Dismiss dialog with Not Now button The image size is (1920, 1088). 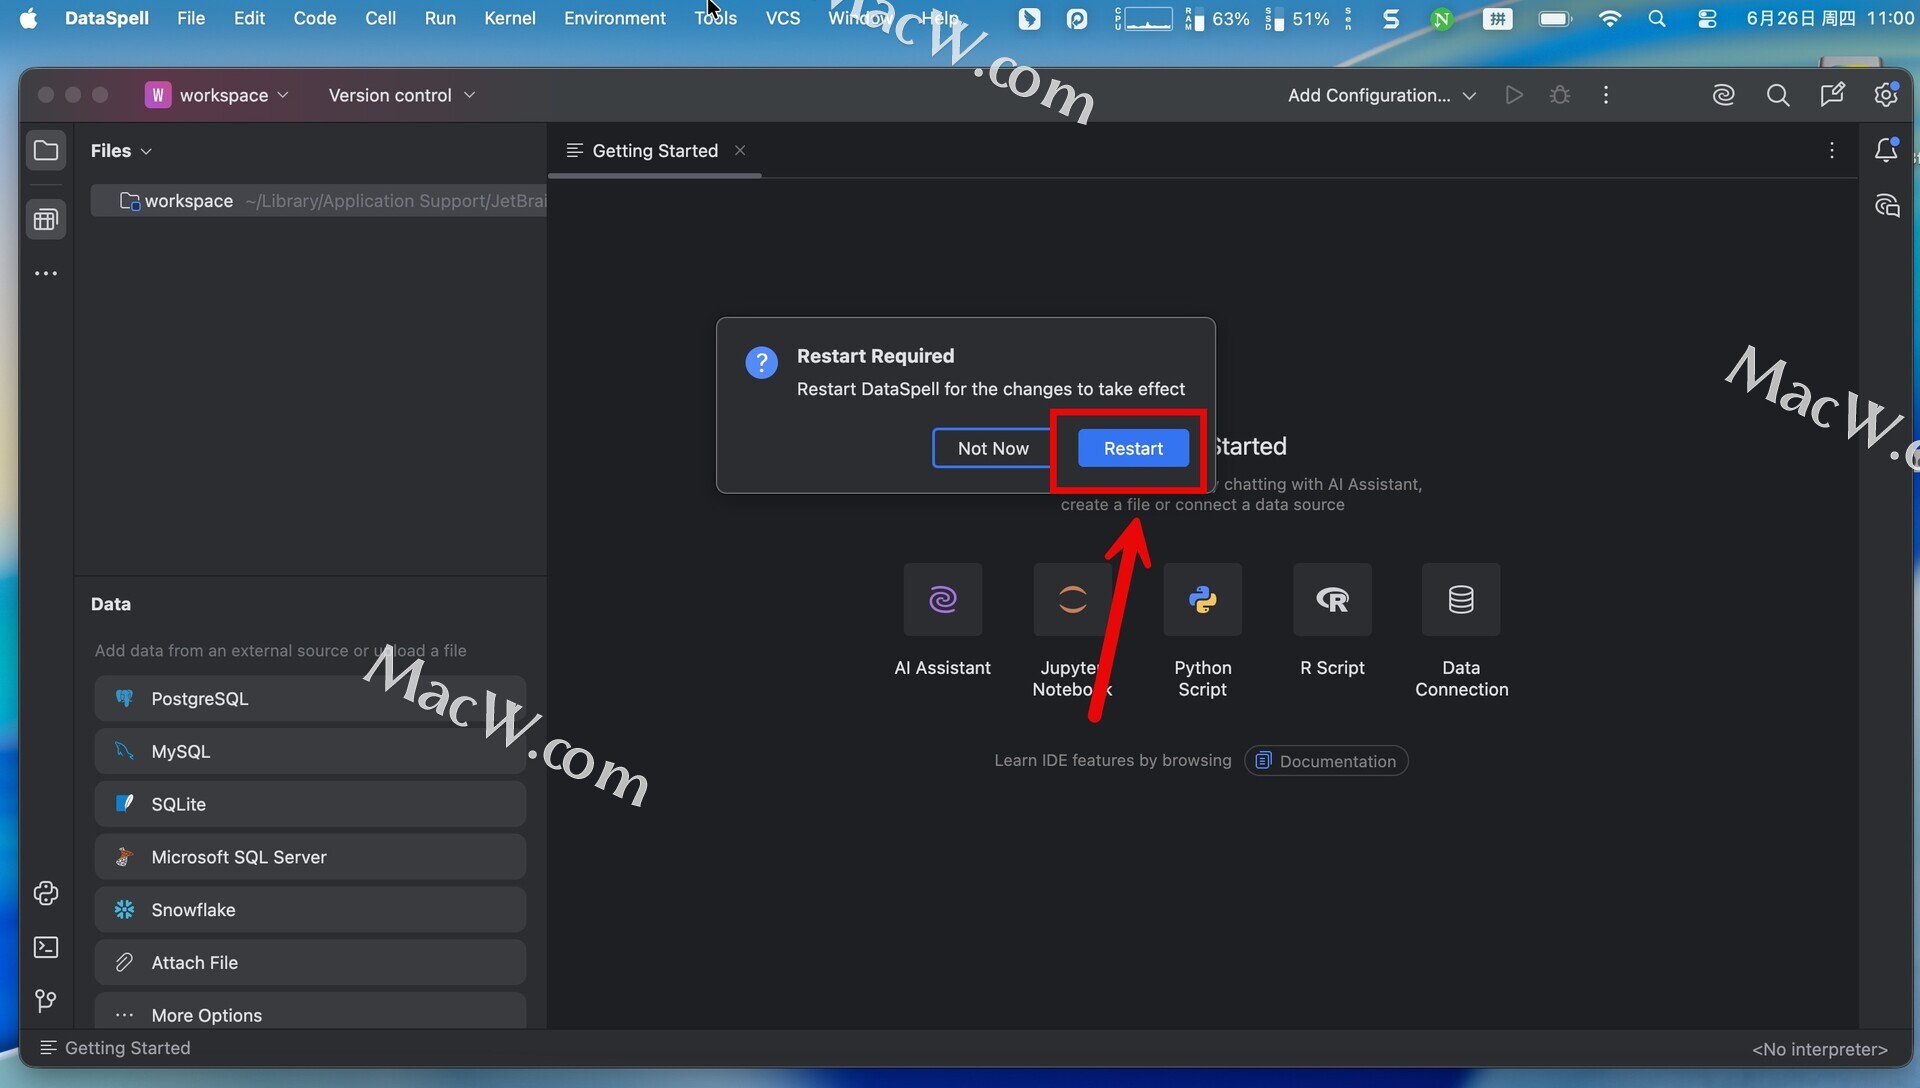[992, 448]
